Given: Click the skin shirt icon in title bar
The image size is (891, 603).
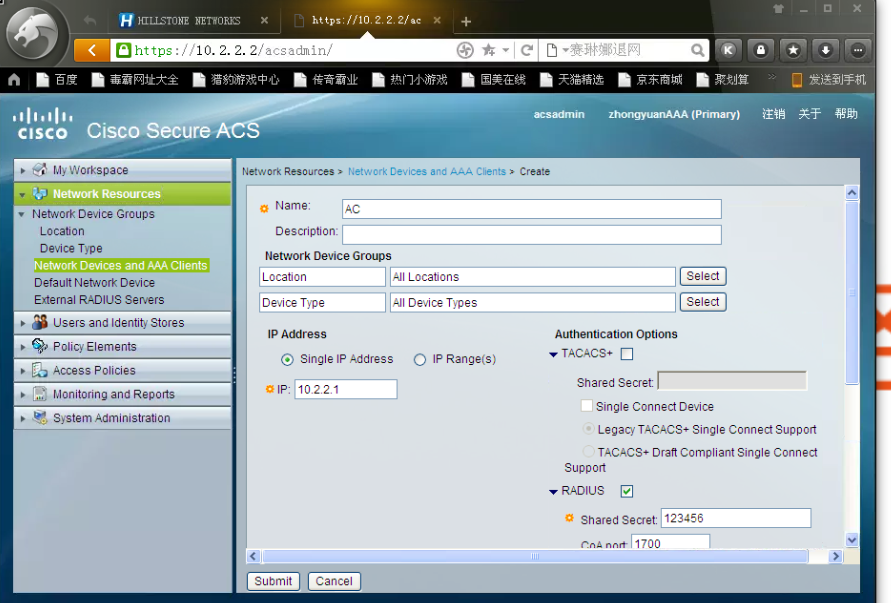Looking at the screenshot, I should [x=778, y=9].
